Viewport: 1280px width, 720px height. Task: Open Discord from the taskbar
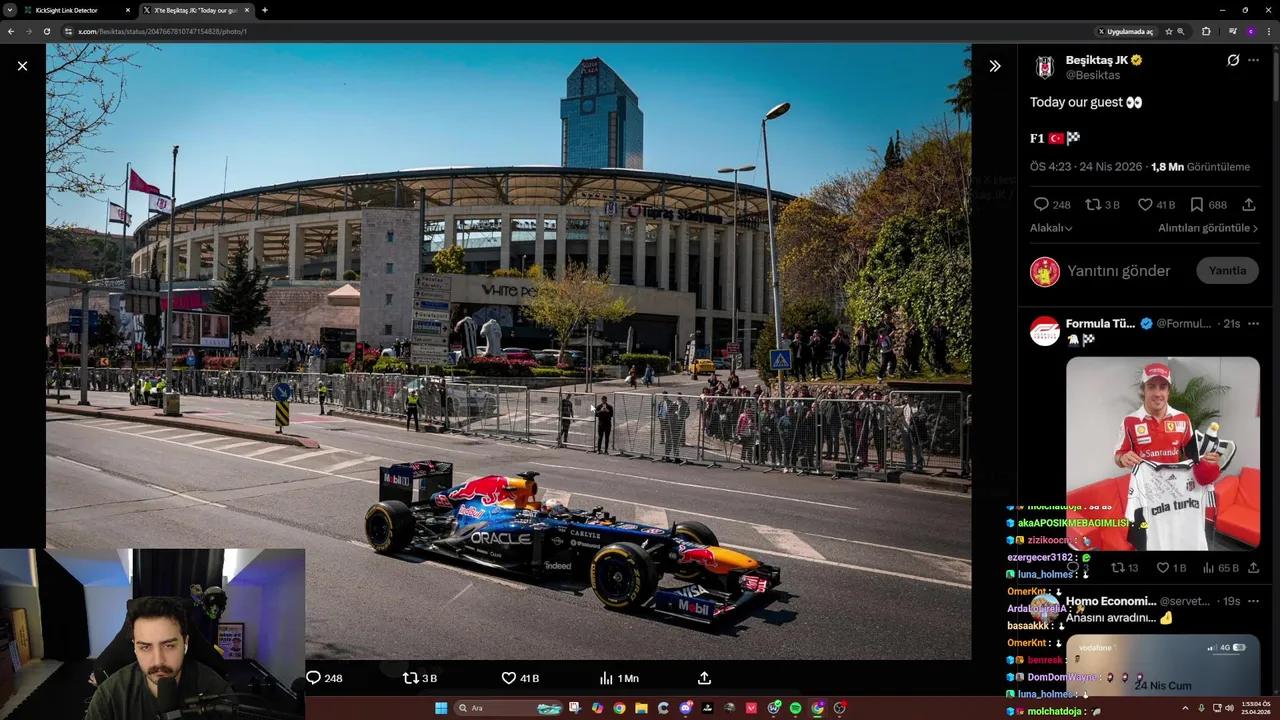pyautogui.click(x=685, y=708)
